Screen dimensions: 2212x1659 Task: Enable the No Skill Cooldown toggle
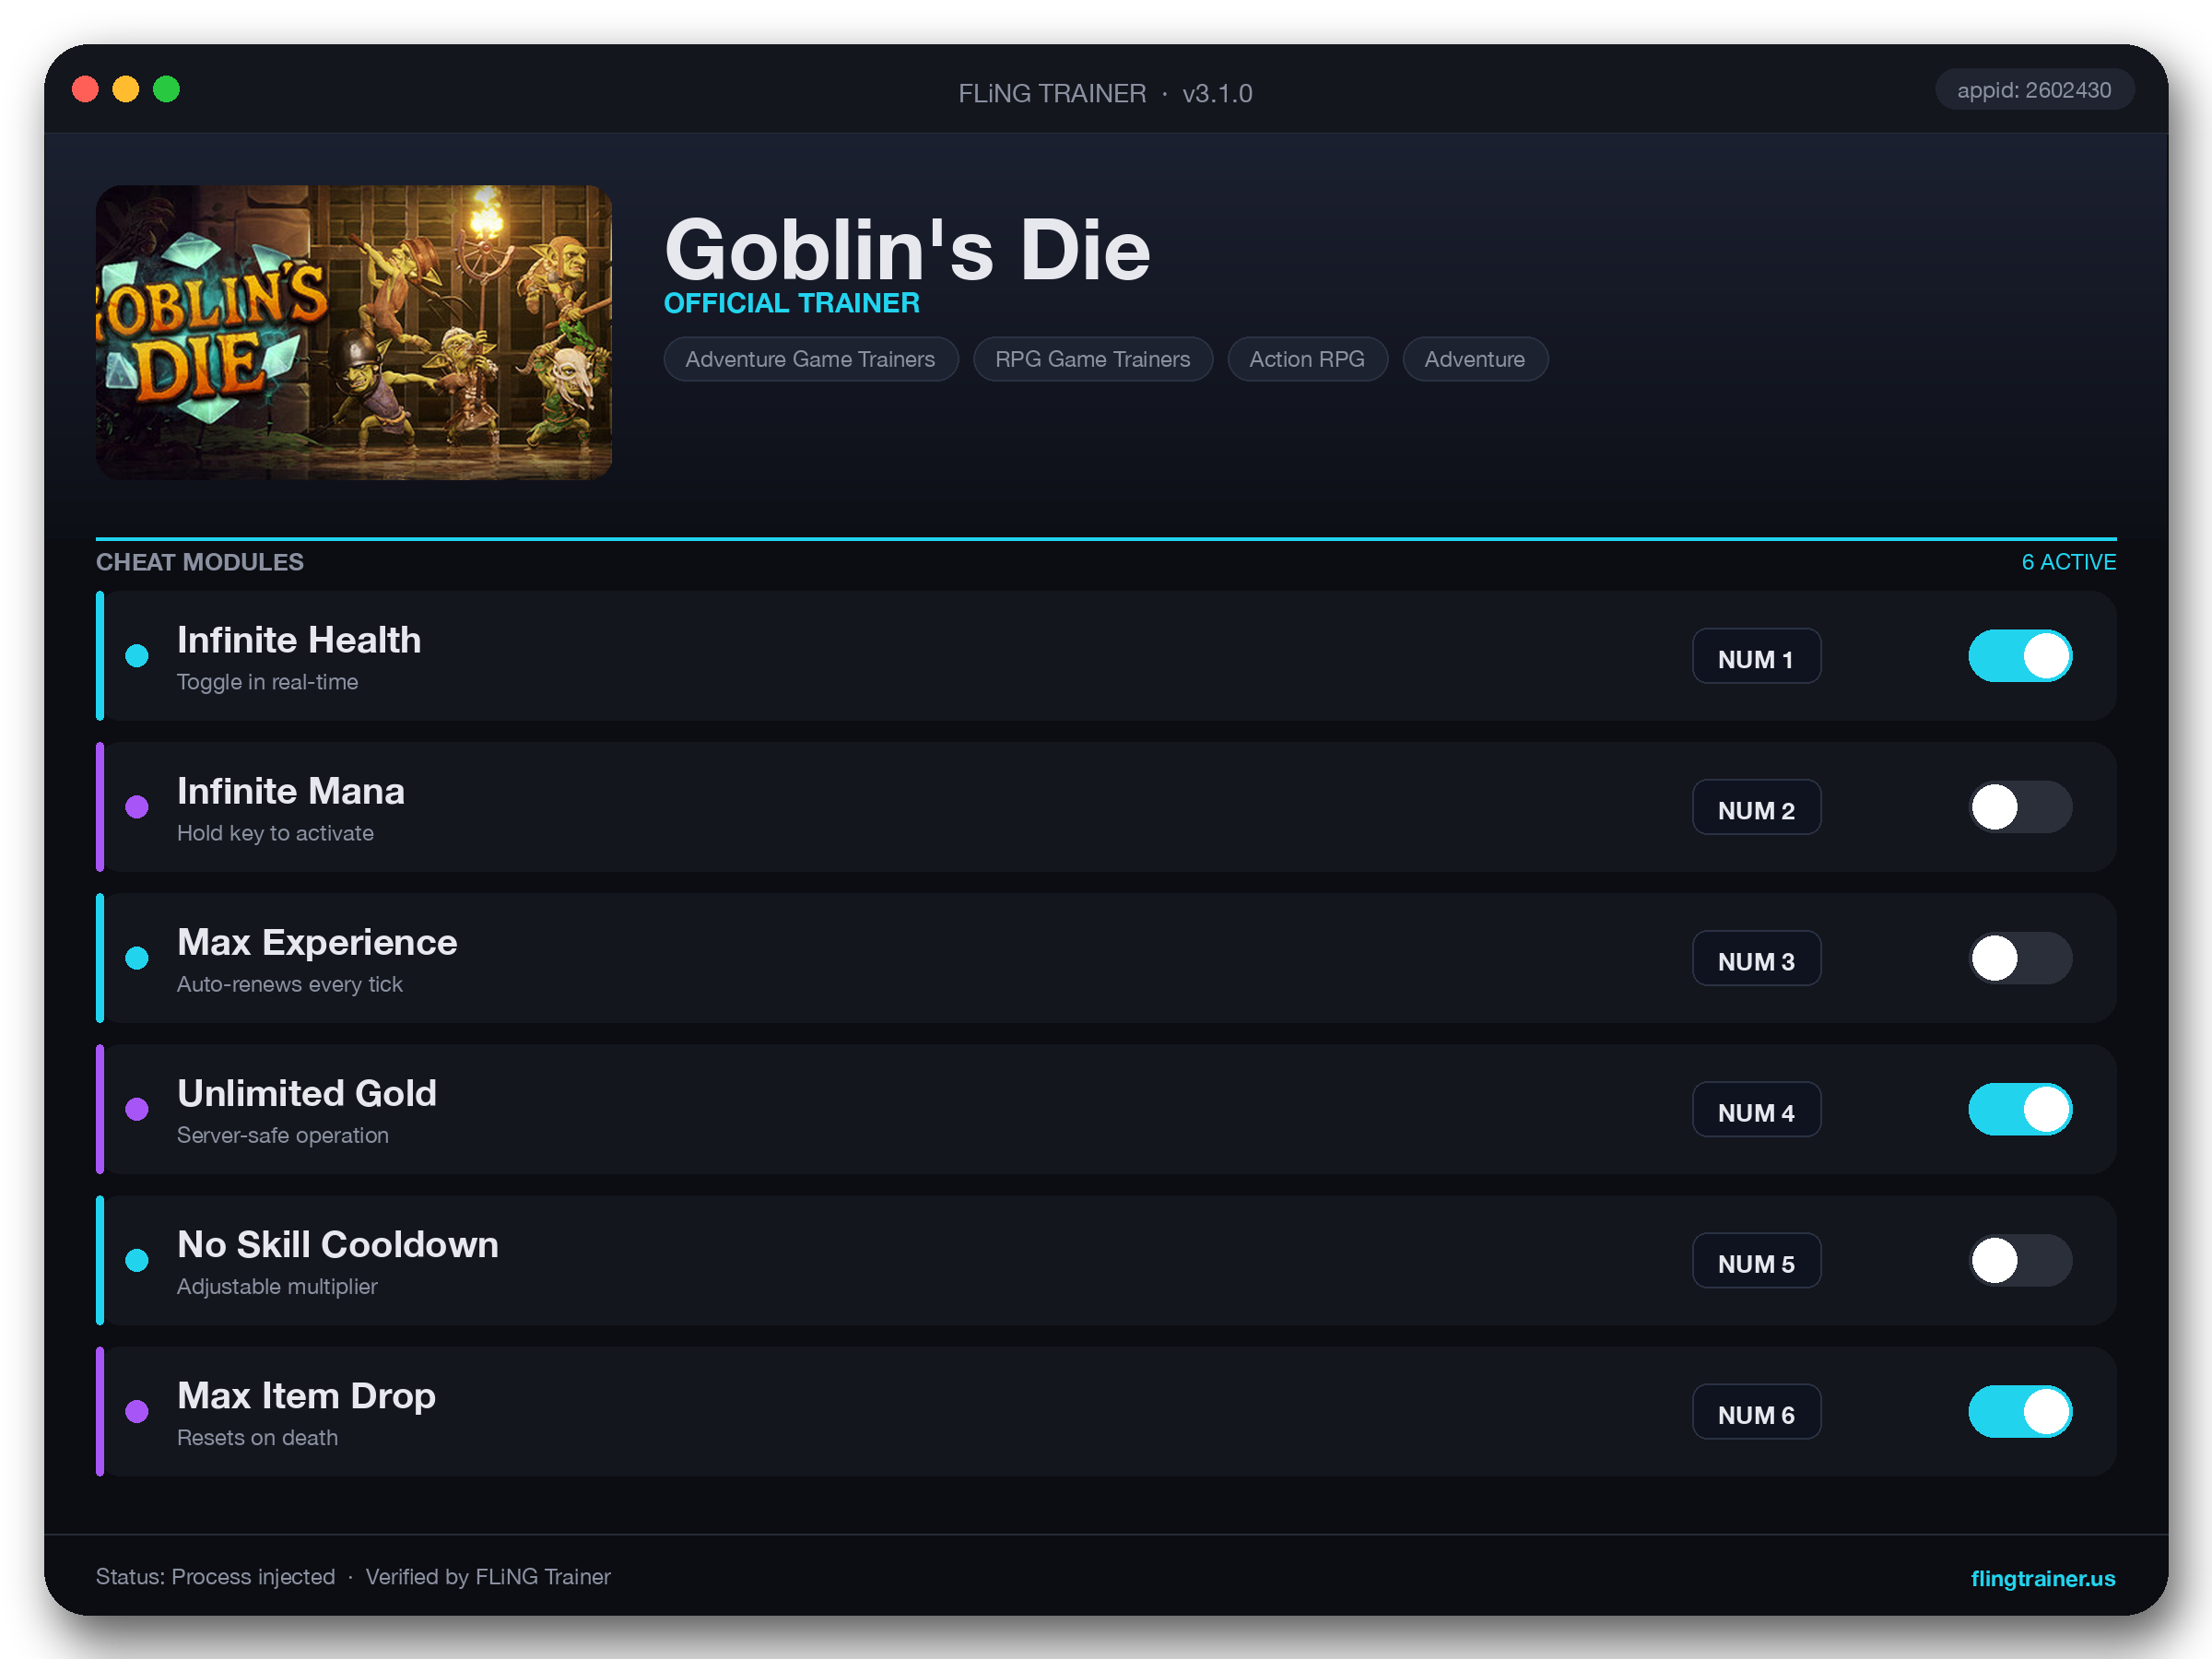(2020, 1260)
